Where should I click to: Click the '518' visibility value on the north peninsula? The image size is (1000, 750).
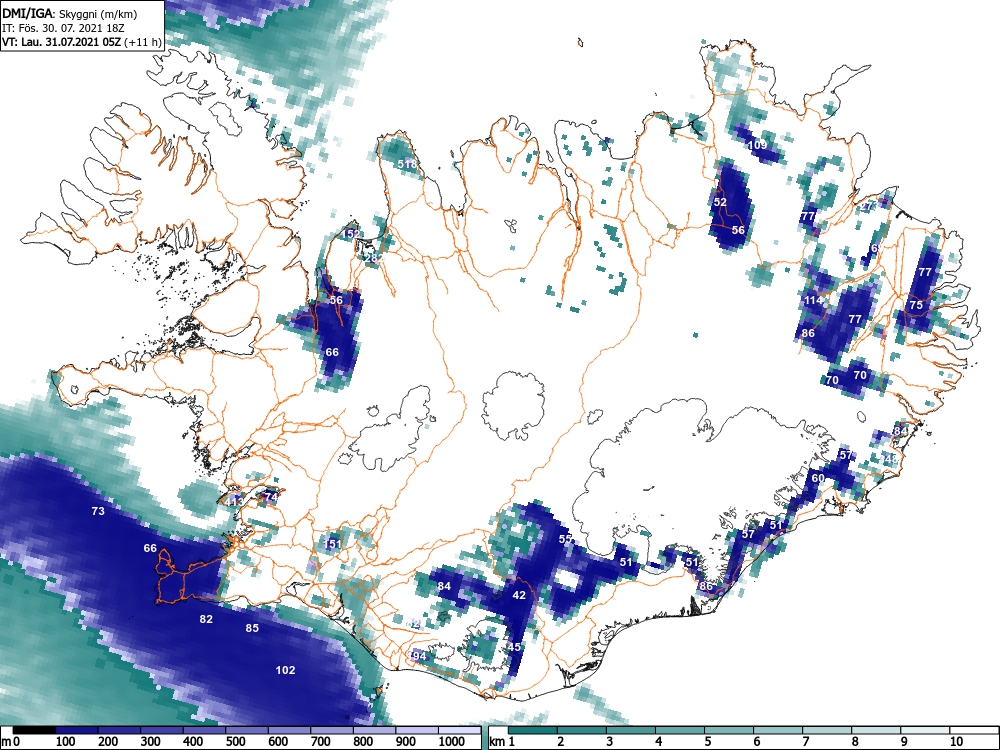coord(407,164)
